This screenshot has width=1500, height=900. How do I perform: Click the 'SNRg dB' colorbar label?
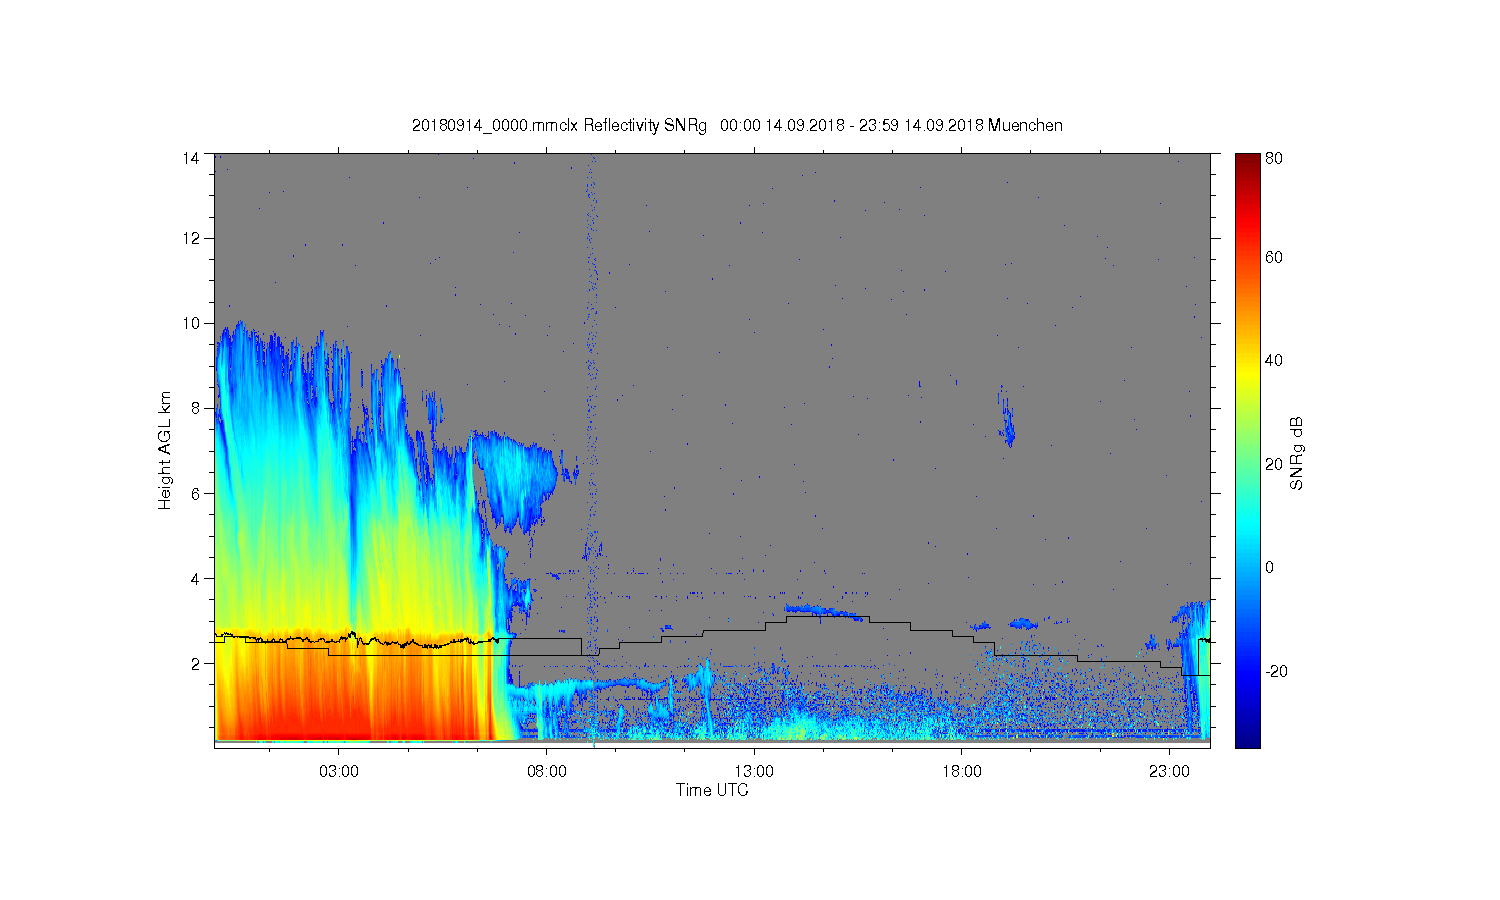point(1296,453)
